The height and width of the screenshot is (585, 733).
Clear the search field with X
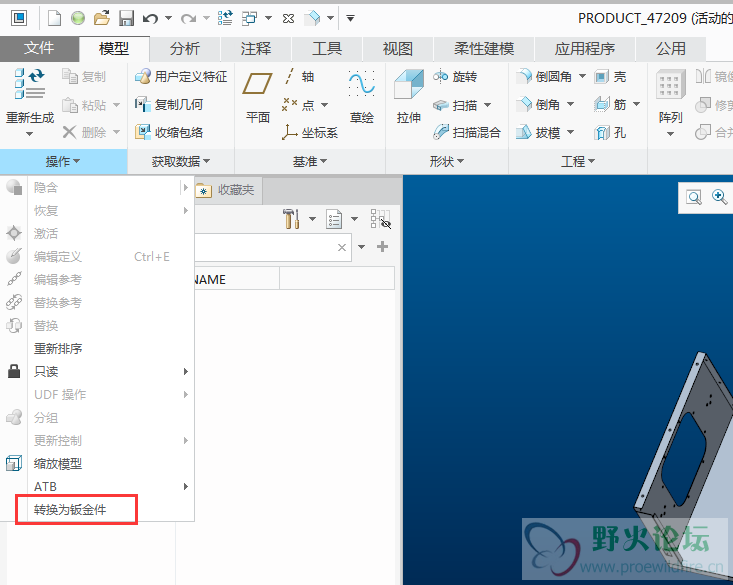[x=342, y=247]
